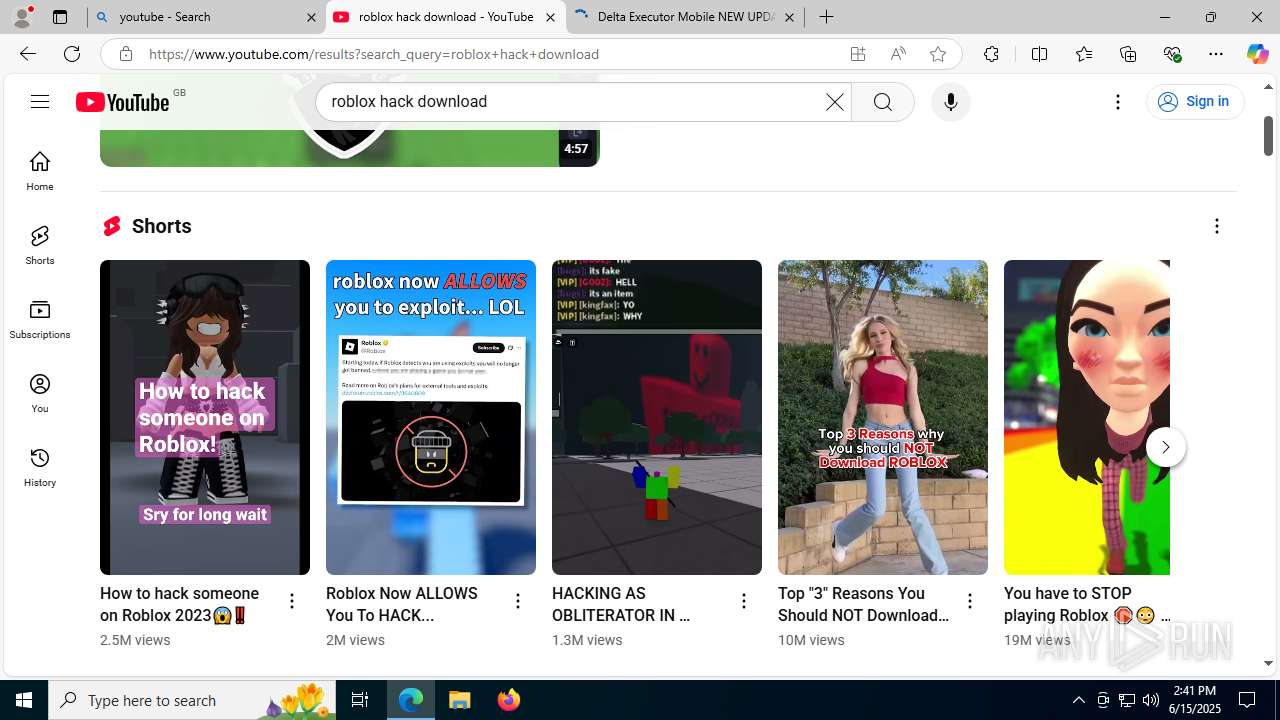The width and height of the screenshot is (1280, 720).
Task: Open Copilot in Edge
Action: pos(1257,54)
